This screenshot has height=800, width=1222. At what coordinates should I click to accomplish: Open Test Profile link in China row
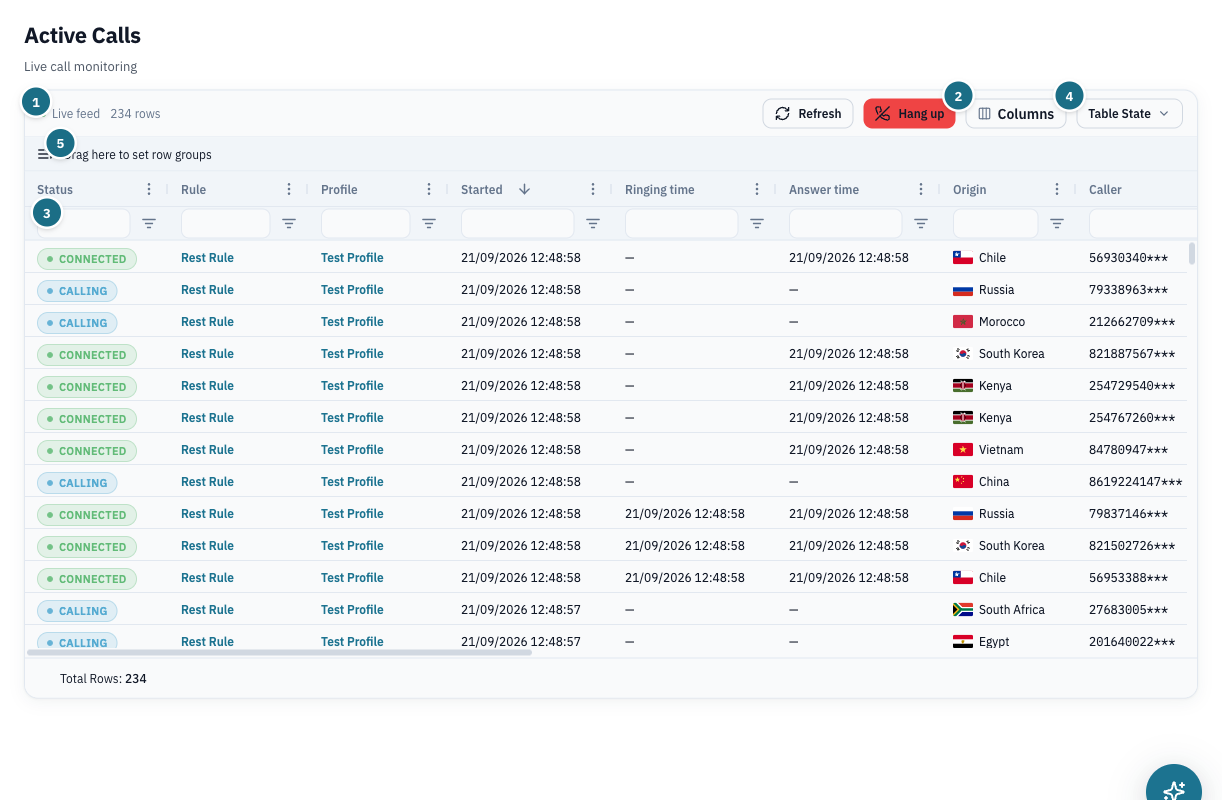point(352,482)
